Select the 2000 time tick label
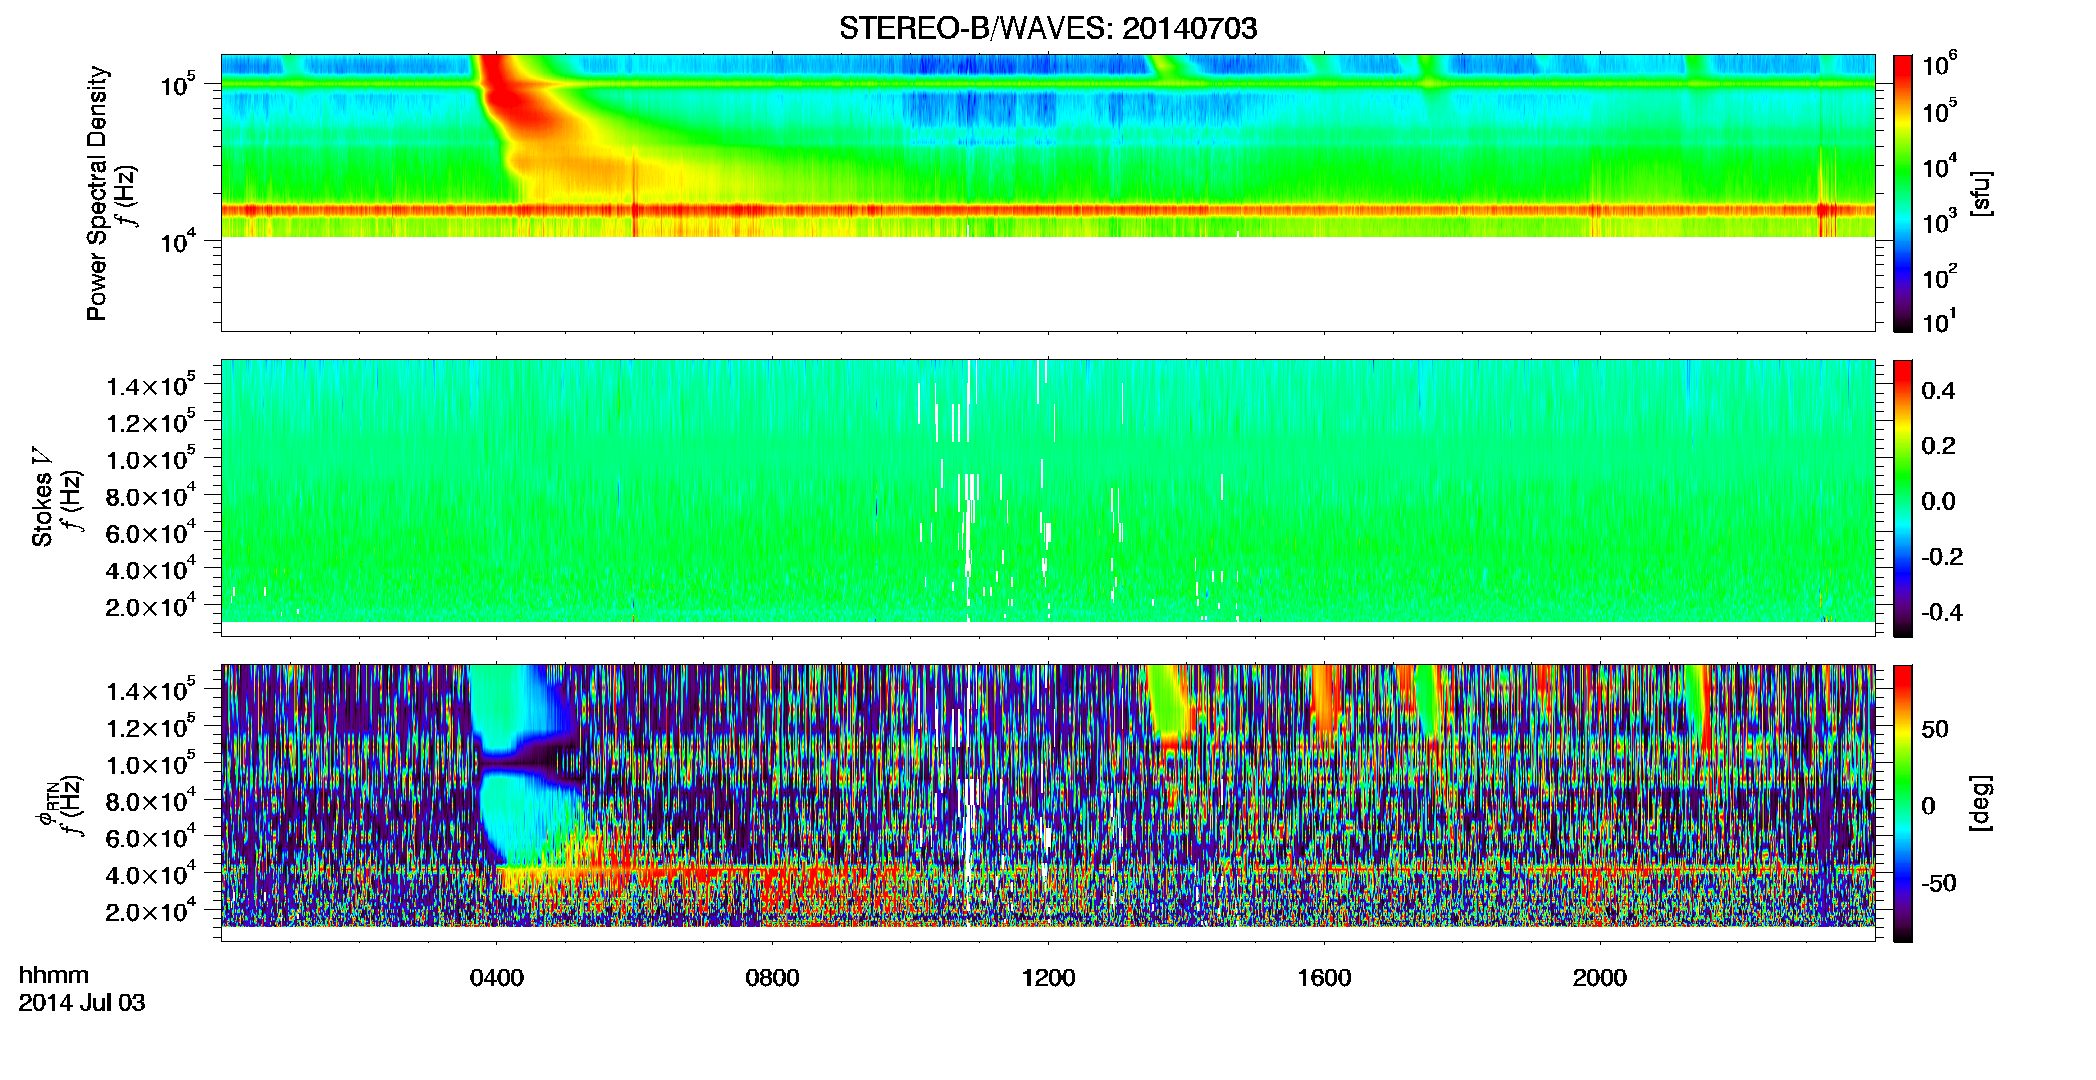Viewport: 2096px width, 1080px height. (1600, 978)
